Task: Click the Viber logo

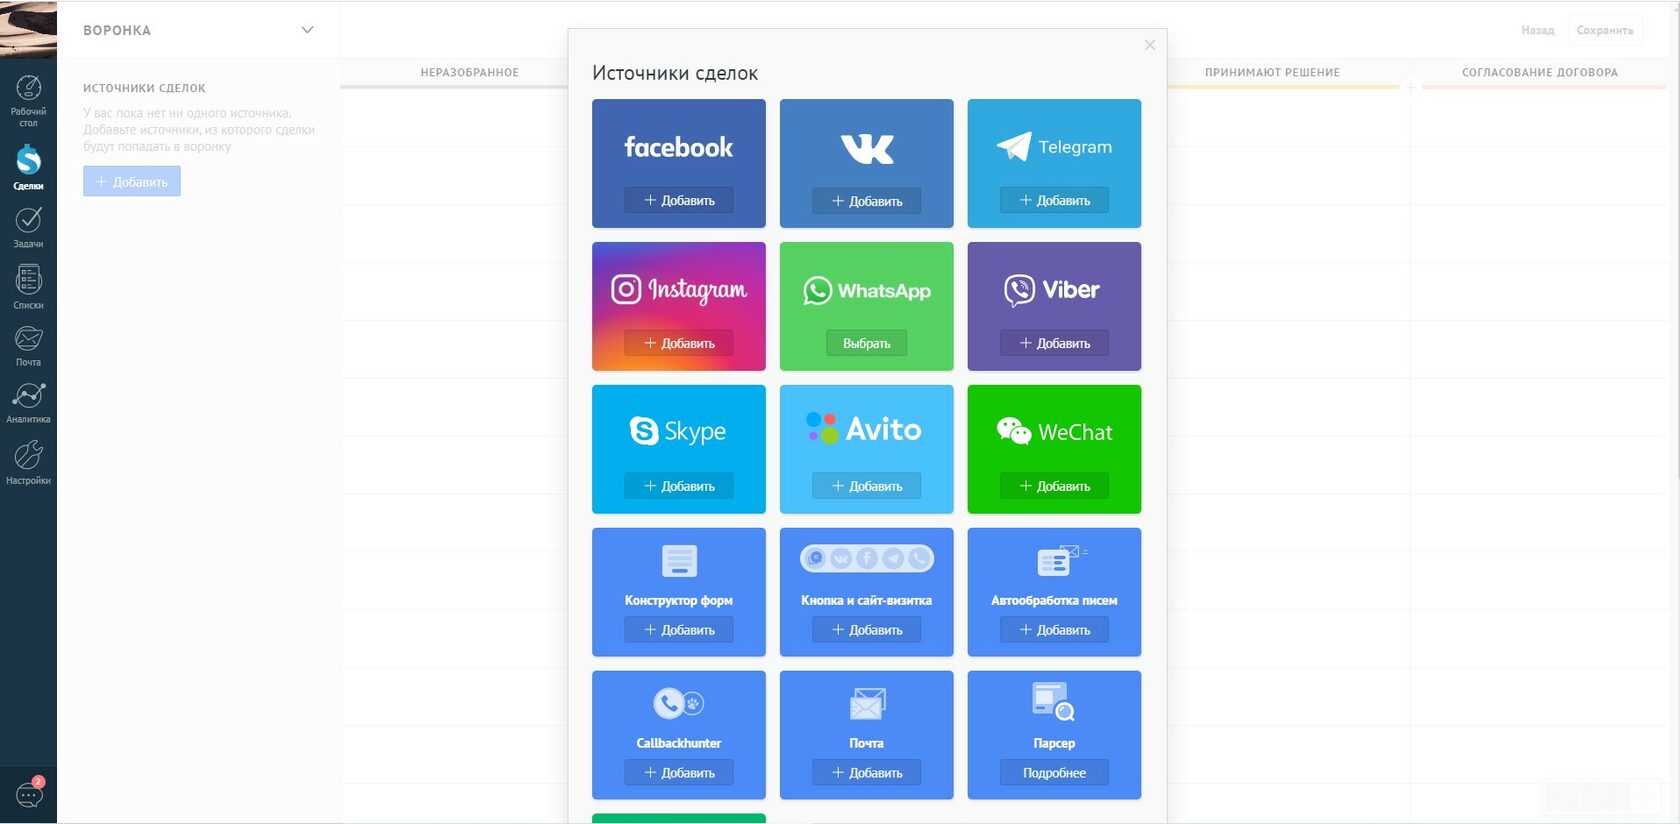Action: (x=1052, y=290)
